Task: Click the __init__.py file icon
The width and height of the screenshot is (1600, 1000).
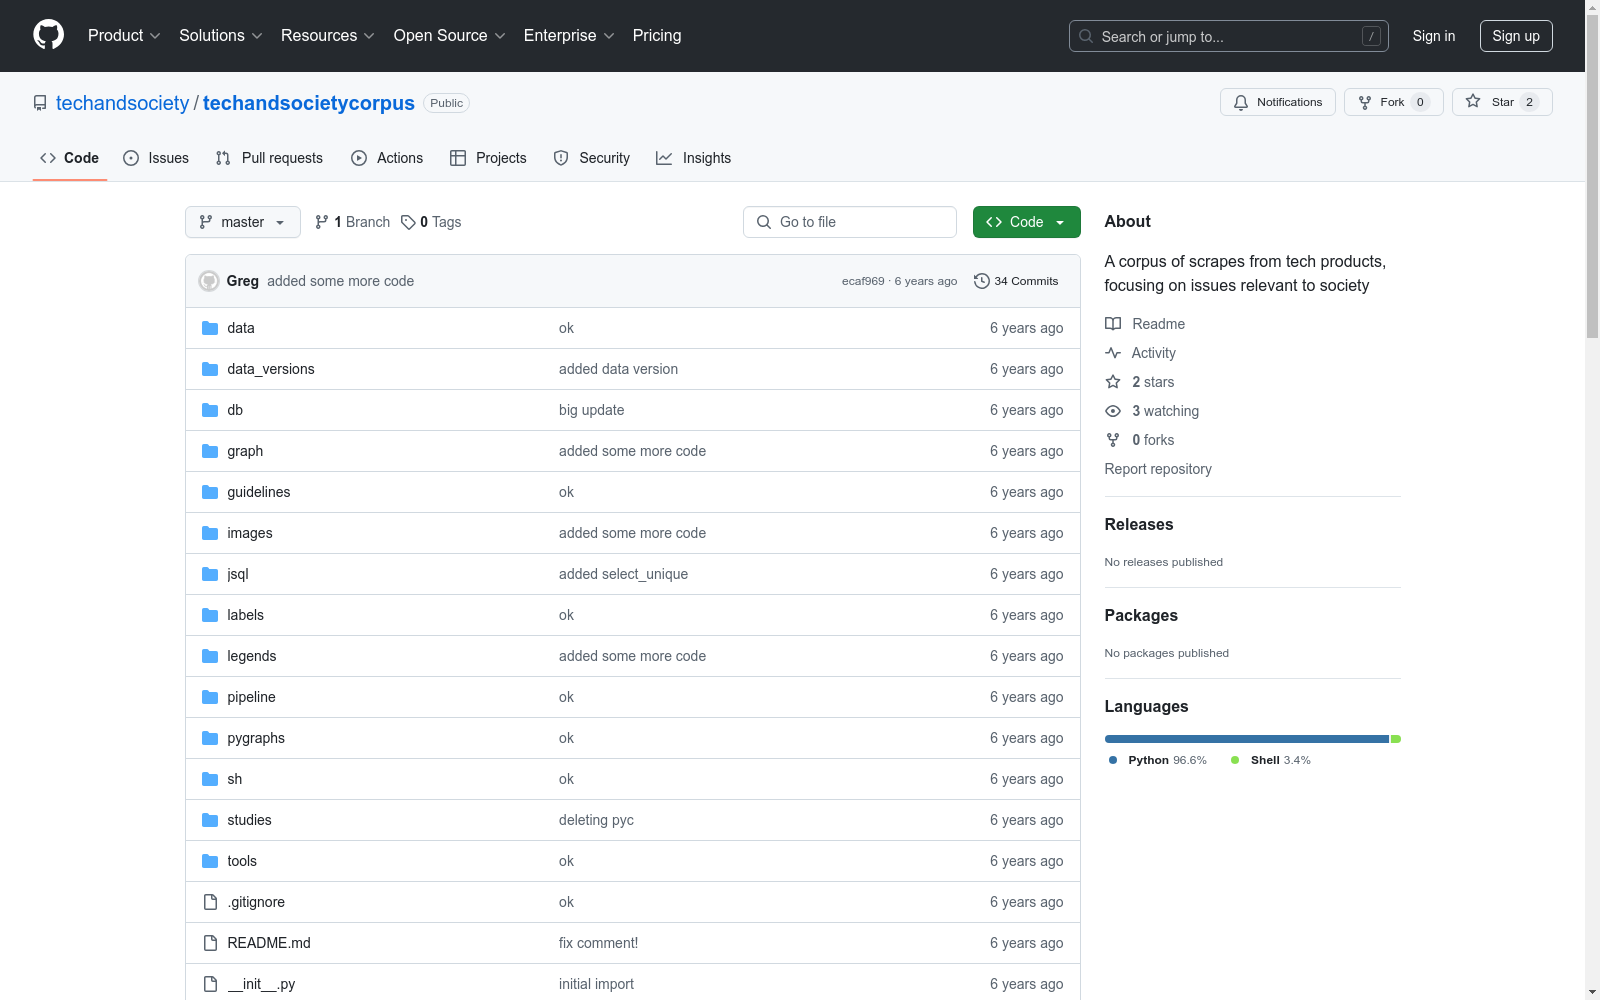Action: (x=210, y=984)
